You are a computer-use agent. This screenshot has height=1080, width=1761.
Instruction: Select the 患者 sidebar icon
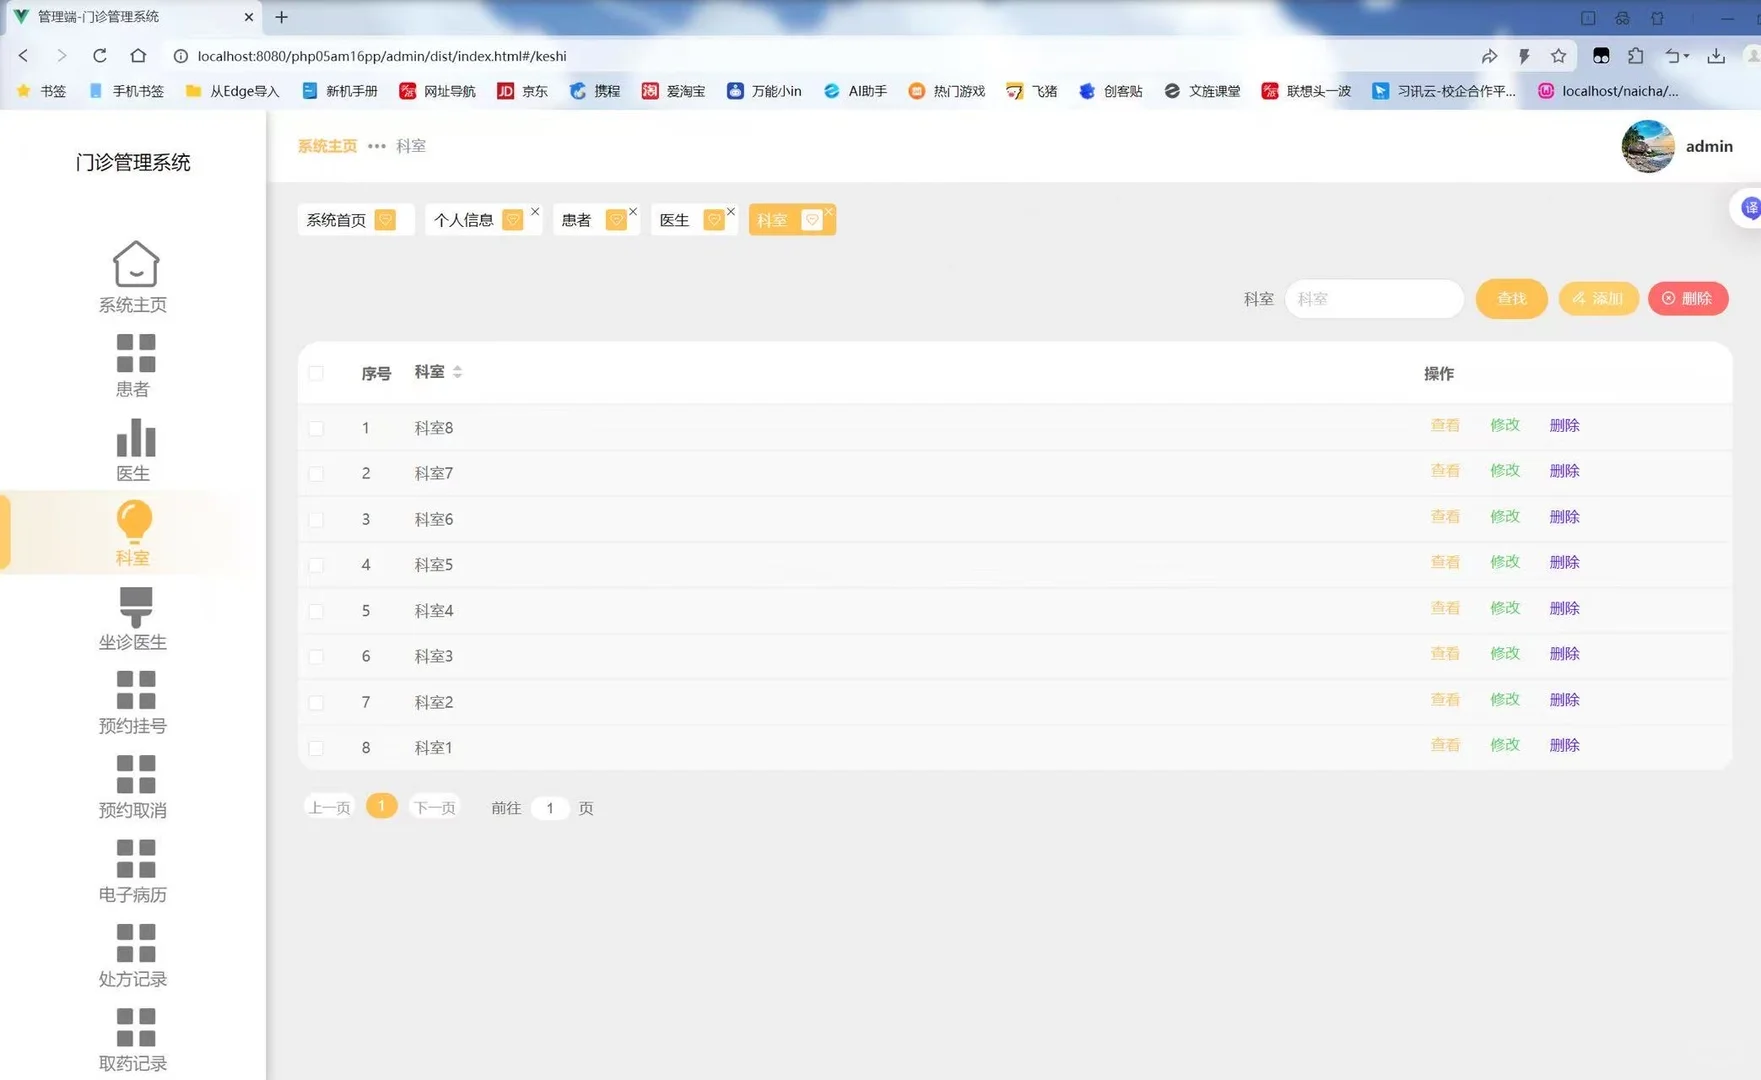coord(134,352)
